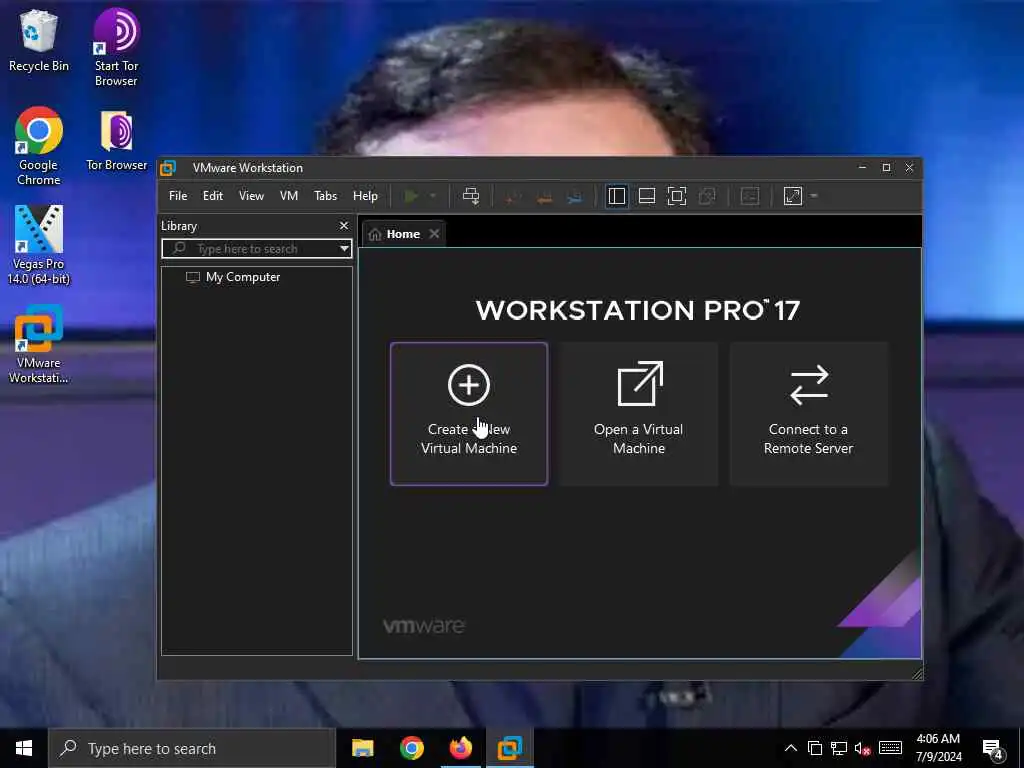Open the File menu
The height and width of the screenshot is (768, 1024).
[178, 196]
